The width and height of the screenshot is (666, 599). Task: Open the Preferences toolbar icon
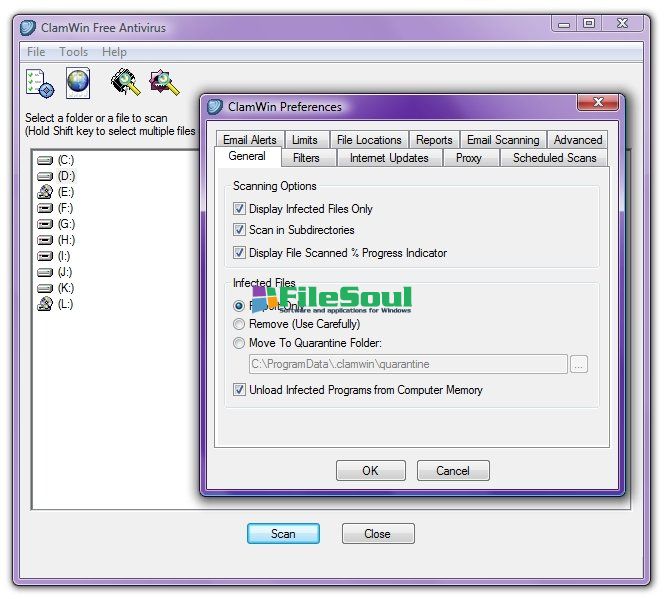[38, 84]
